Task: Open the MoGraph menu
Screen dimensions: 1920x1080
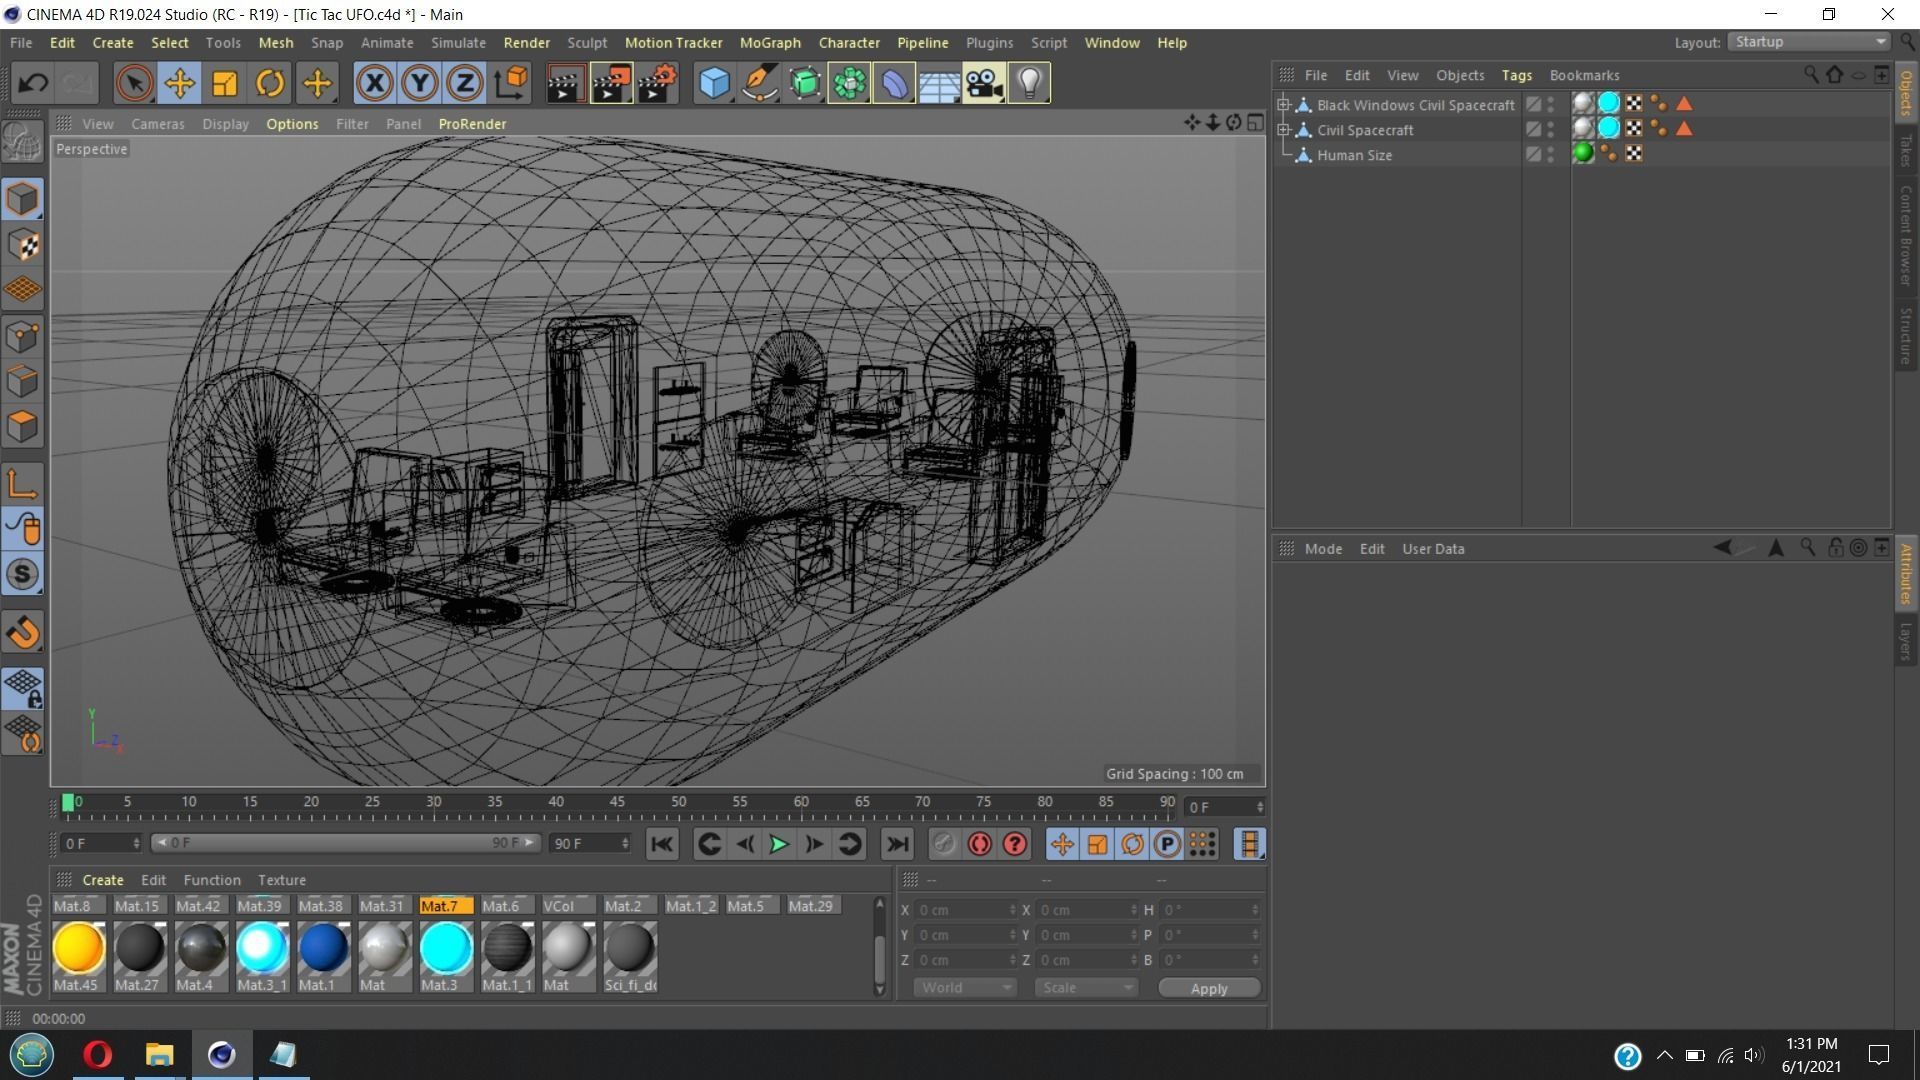Action: 770,42
